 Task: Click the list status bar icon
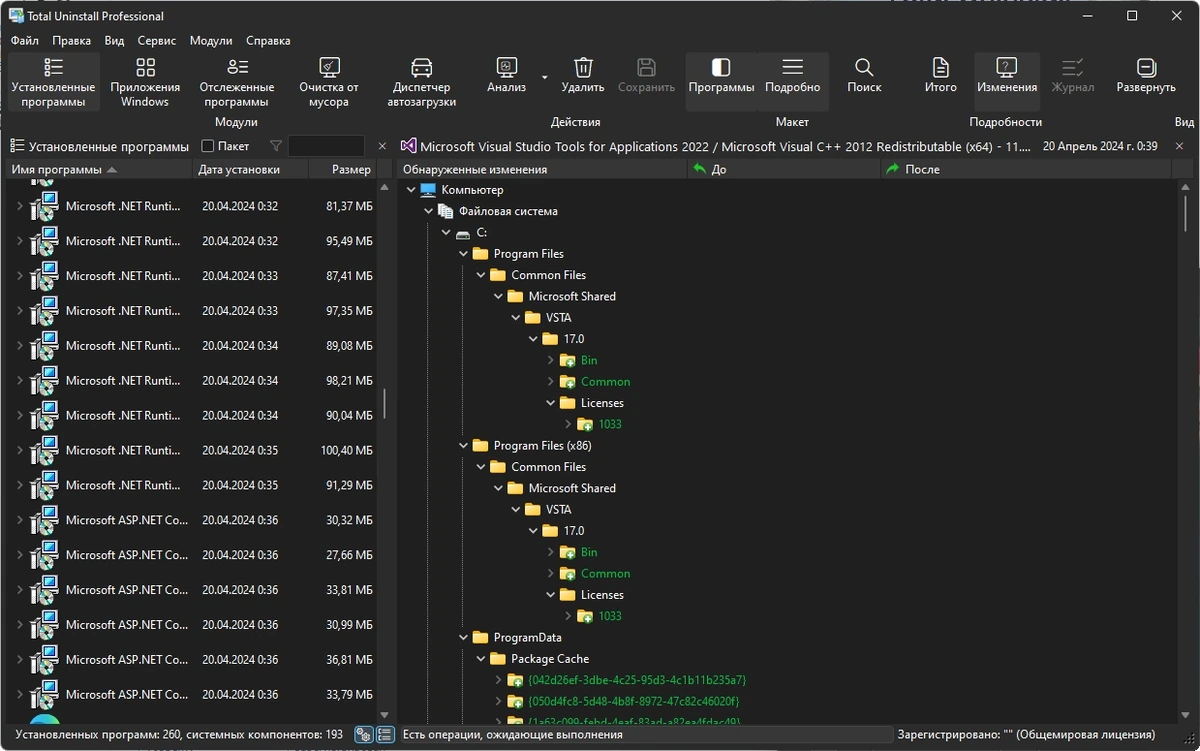(x=385, y=735)
